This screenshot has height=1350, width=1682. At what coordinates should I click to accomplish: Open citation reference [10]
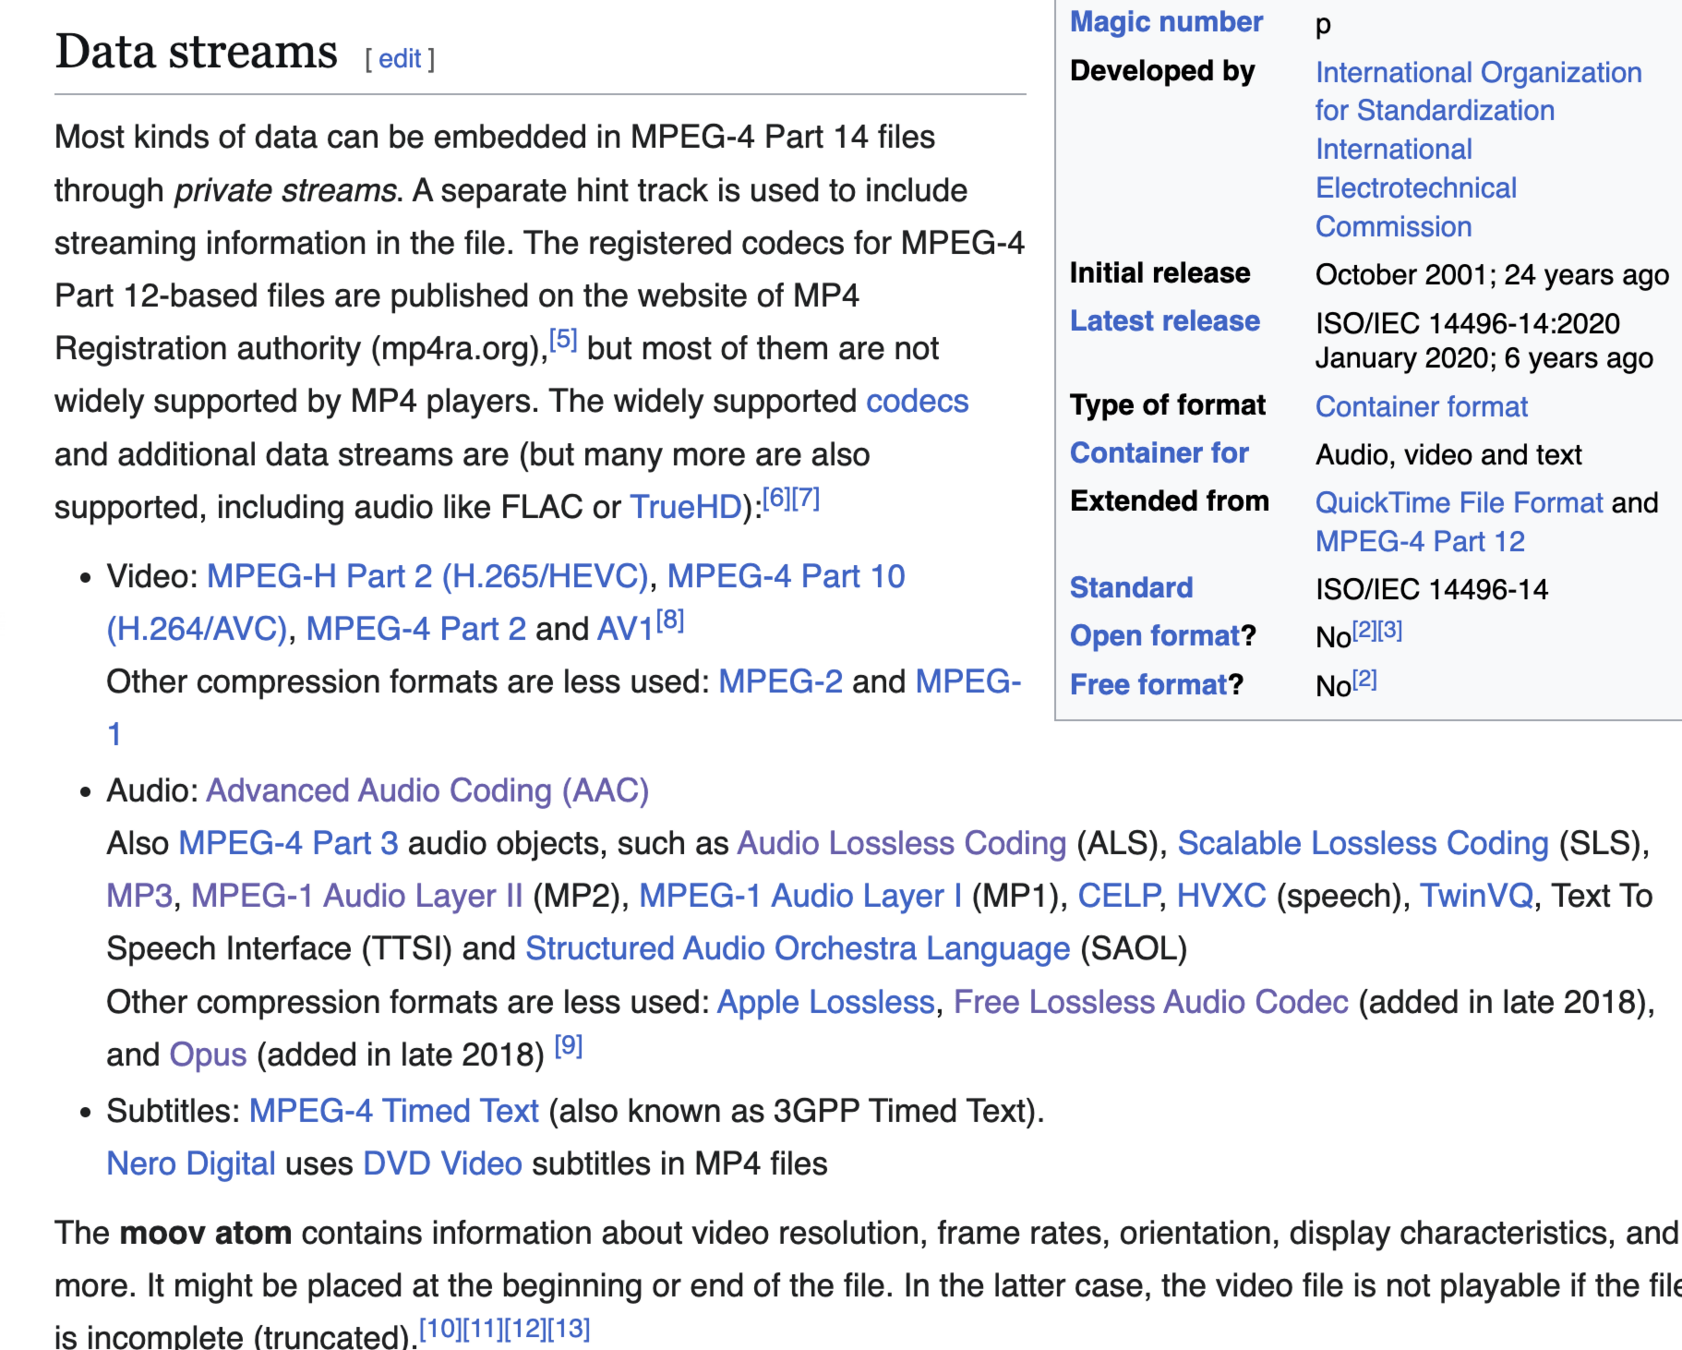[440, 1329]
